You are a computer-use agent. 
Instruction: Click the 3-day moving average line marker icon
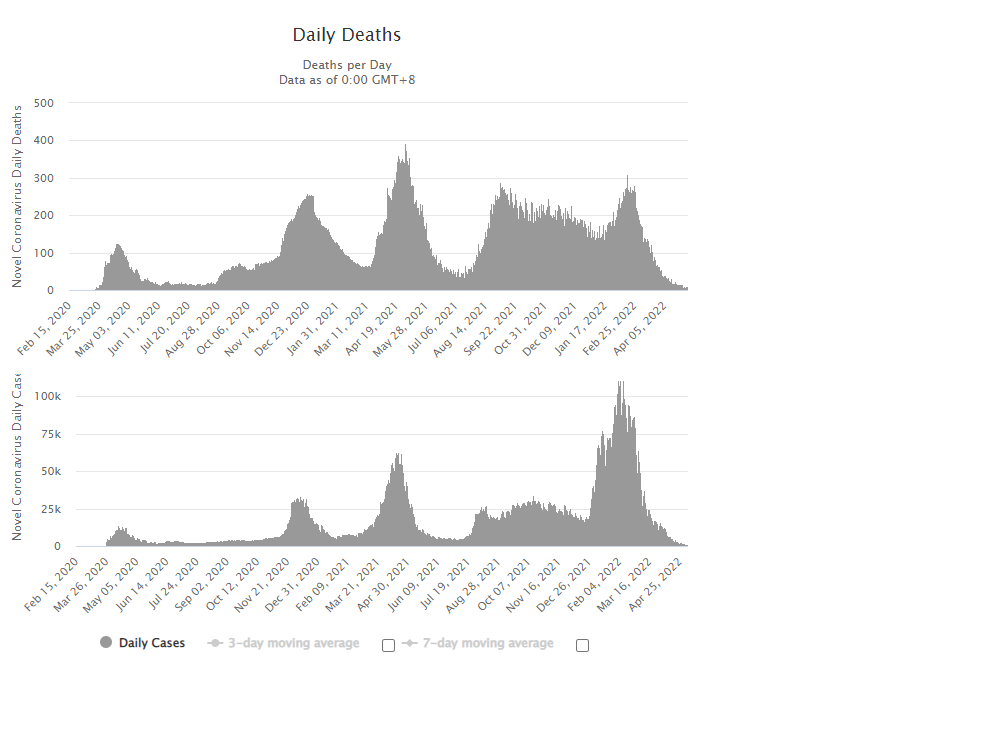pos(214,643)
